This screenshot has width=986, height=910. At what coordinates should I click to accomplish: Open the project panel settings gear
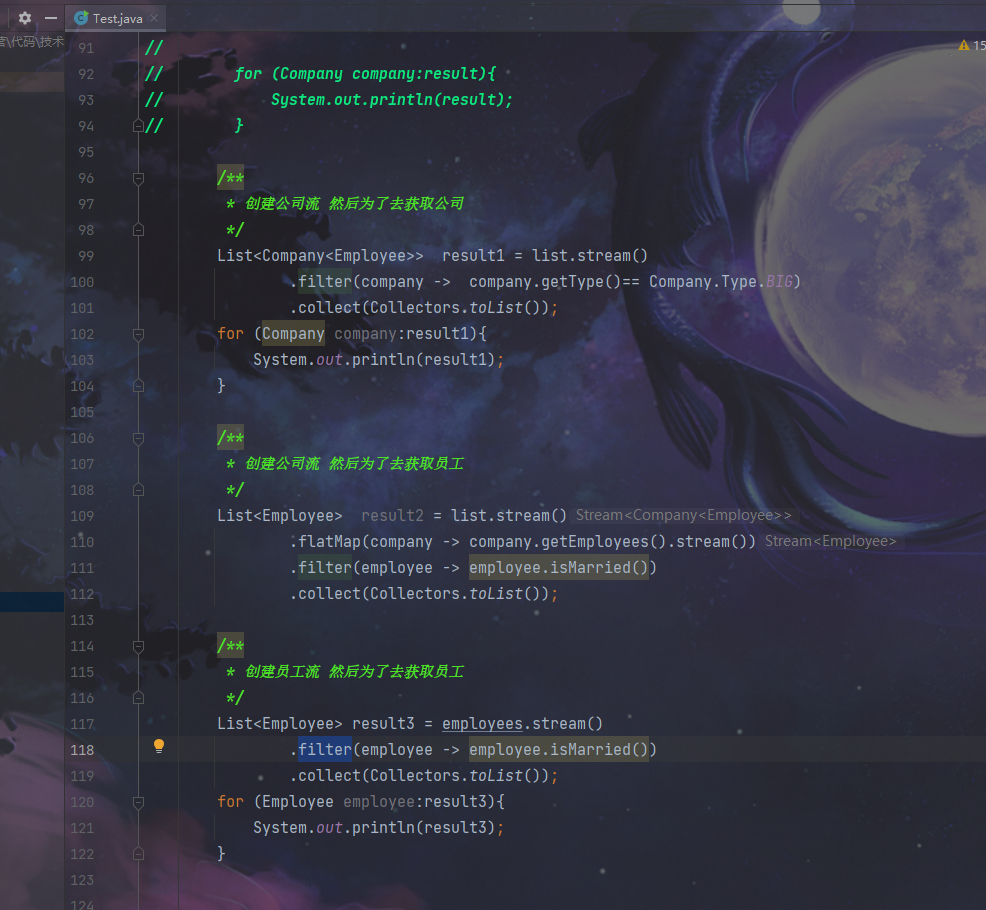(25, 18)
